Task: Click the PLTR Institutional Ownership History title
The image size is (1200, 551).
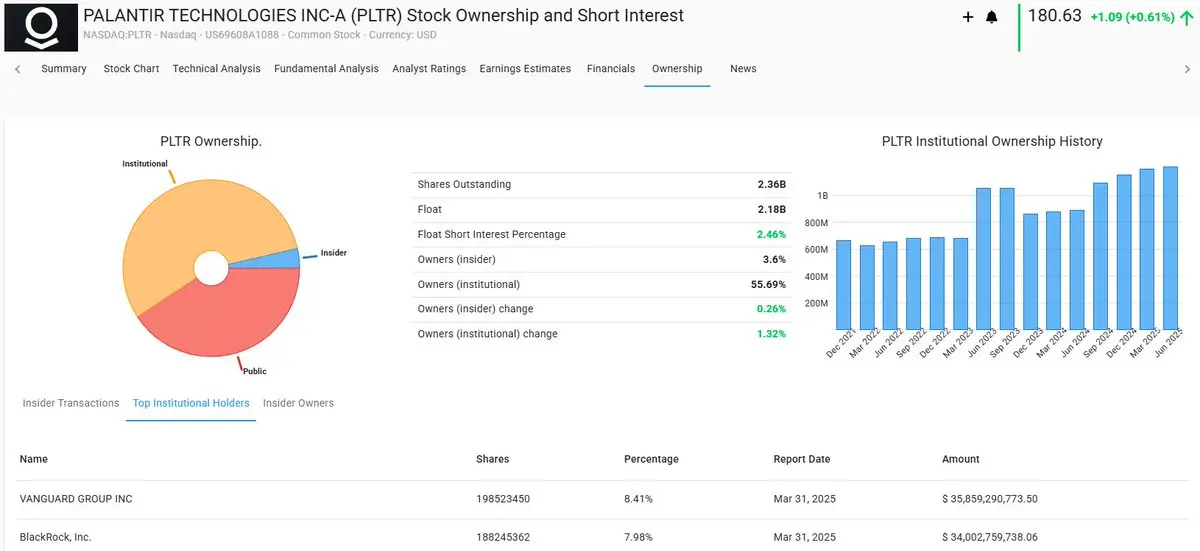Action: pos(992,142)
